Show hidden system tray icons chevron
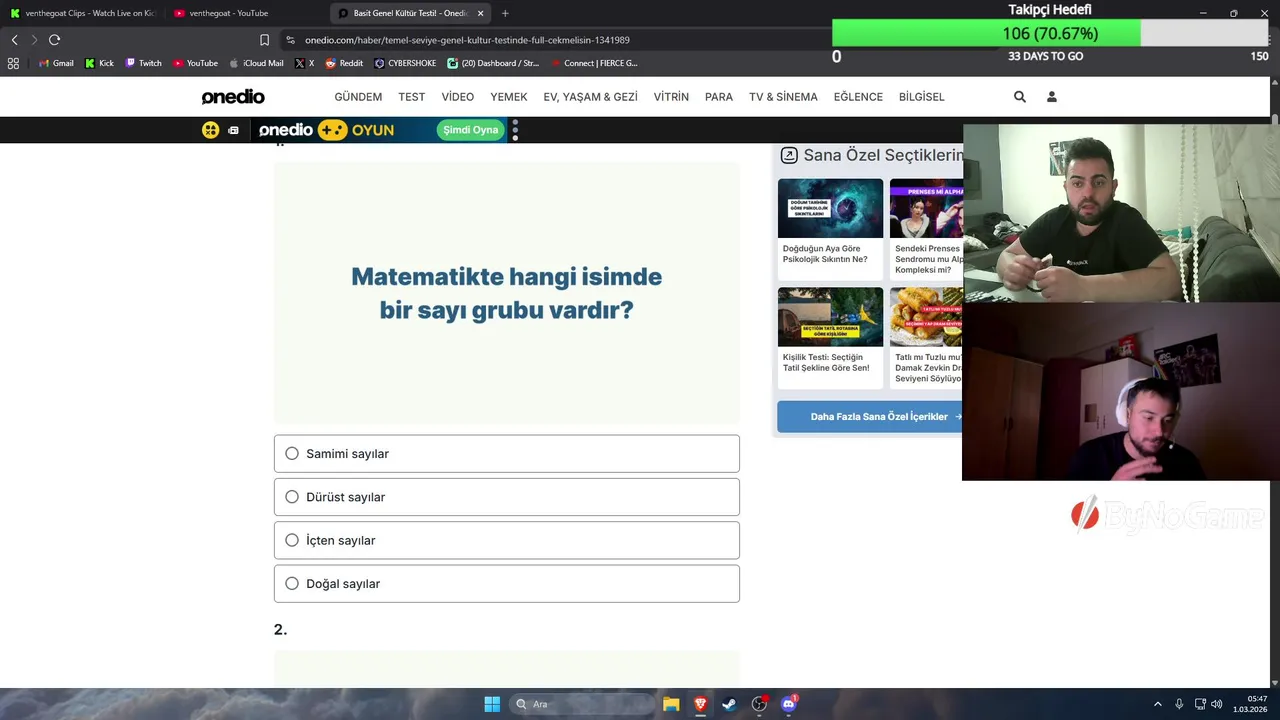Screen dimensions: 1280x720 pos(1158,704)
